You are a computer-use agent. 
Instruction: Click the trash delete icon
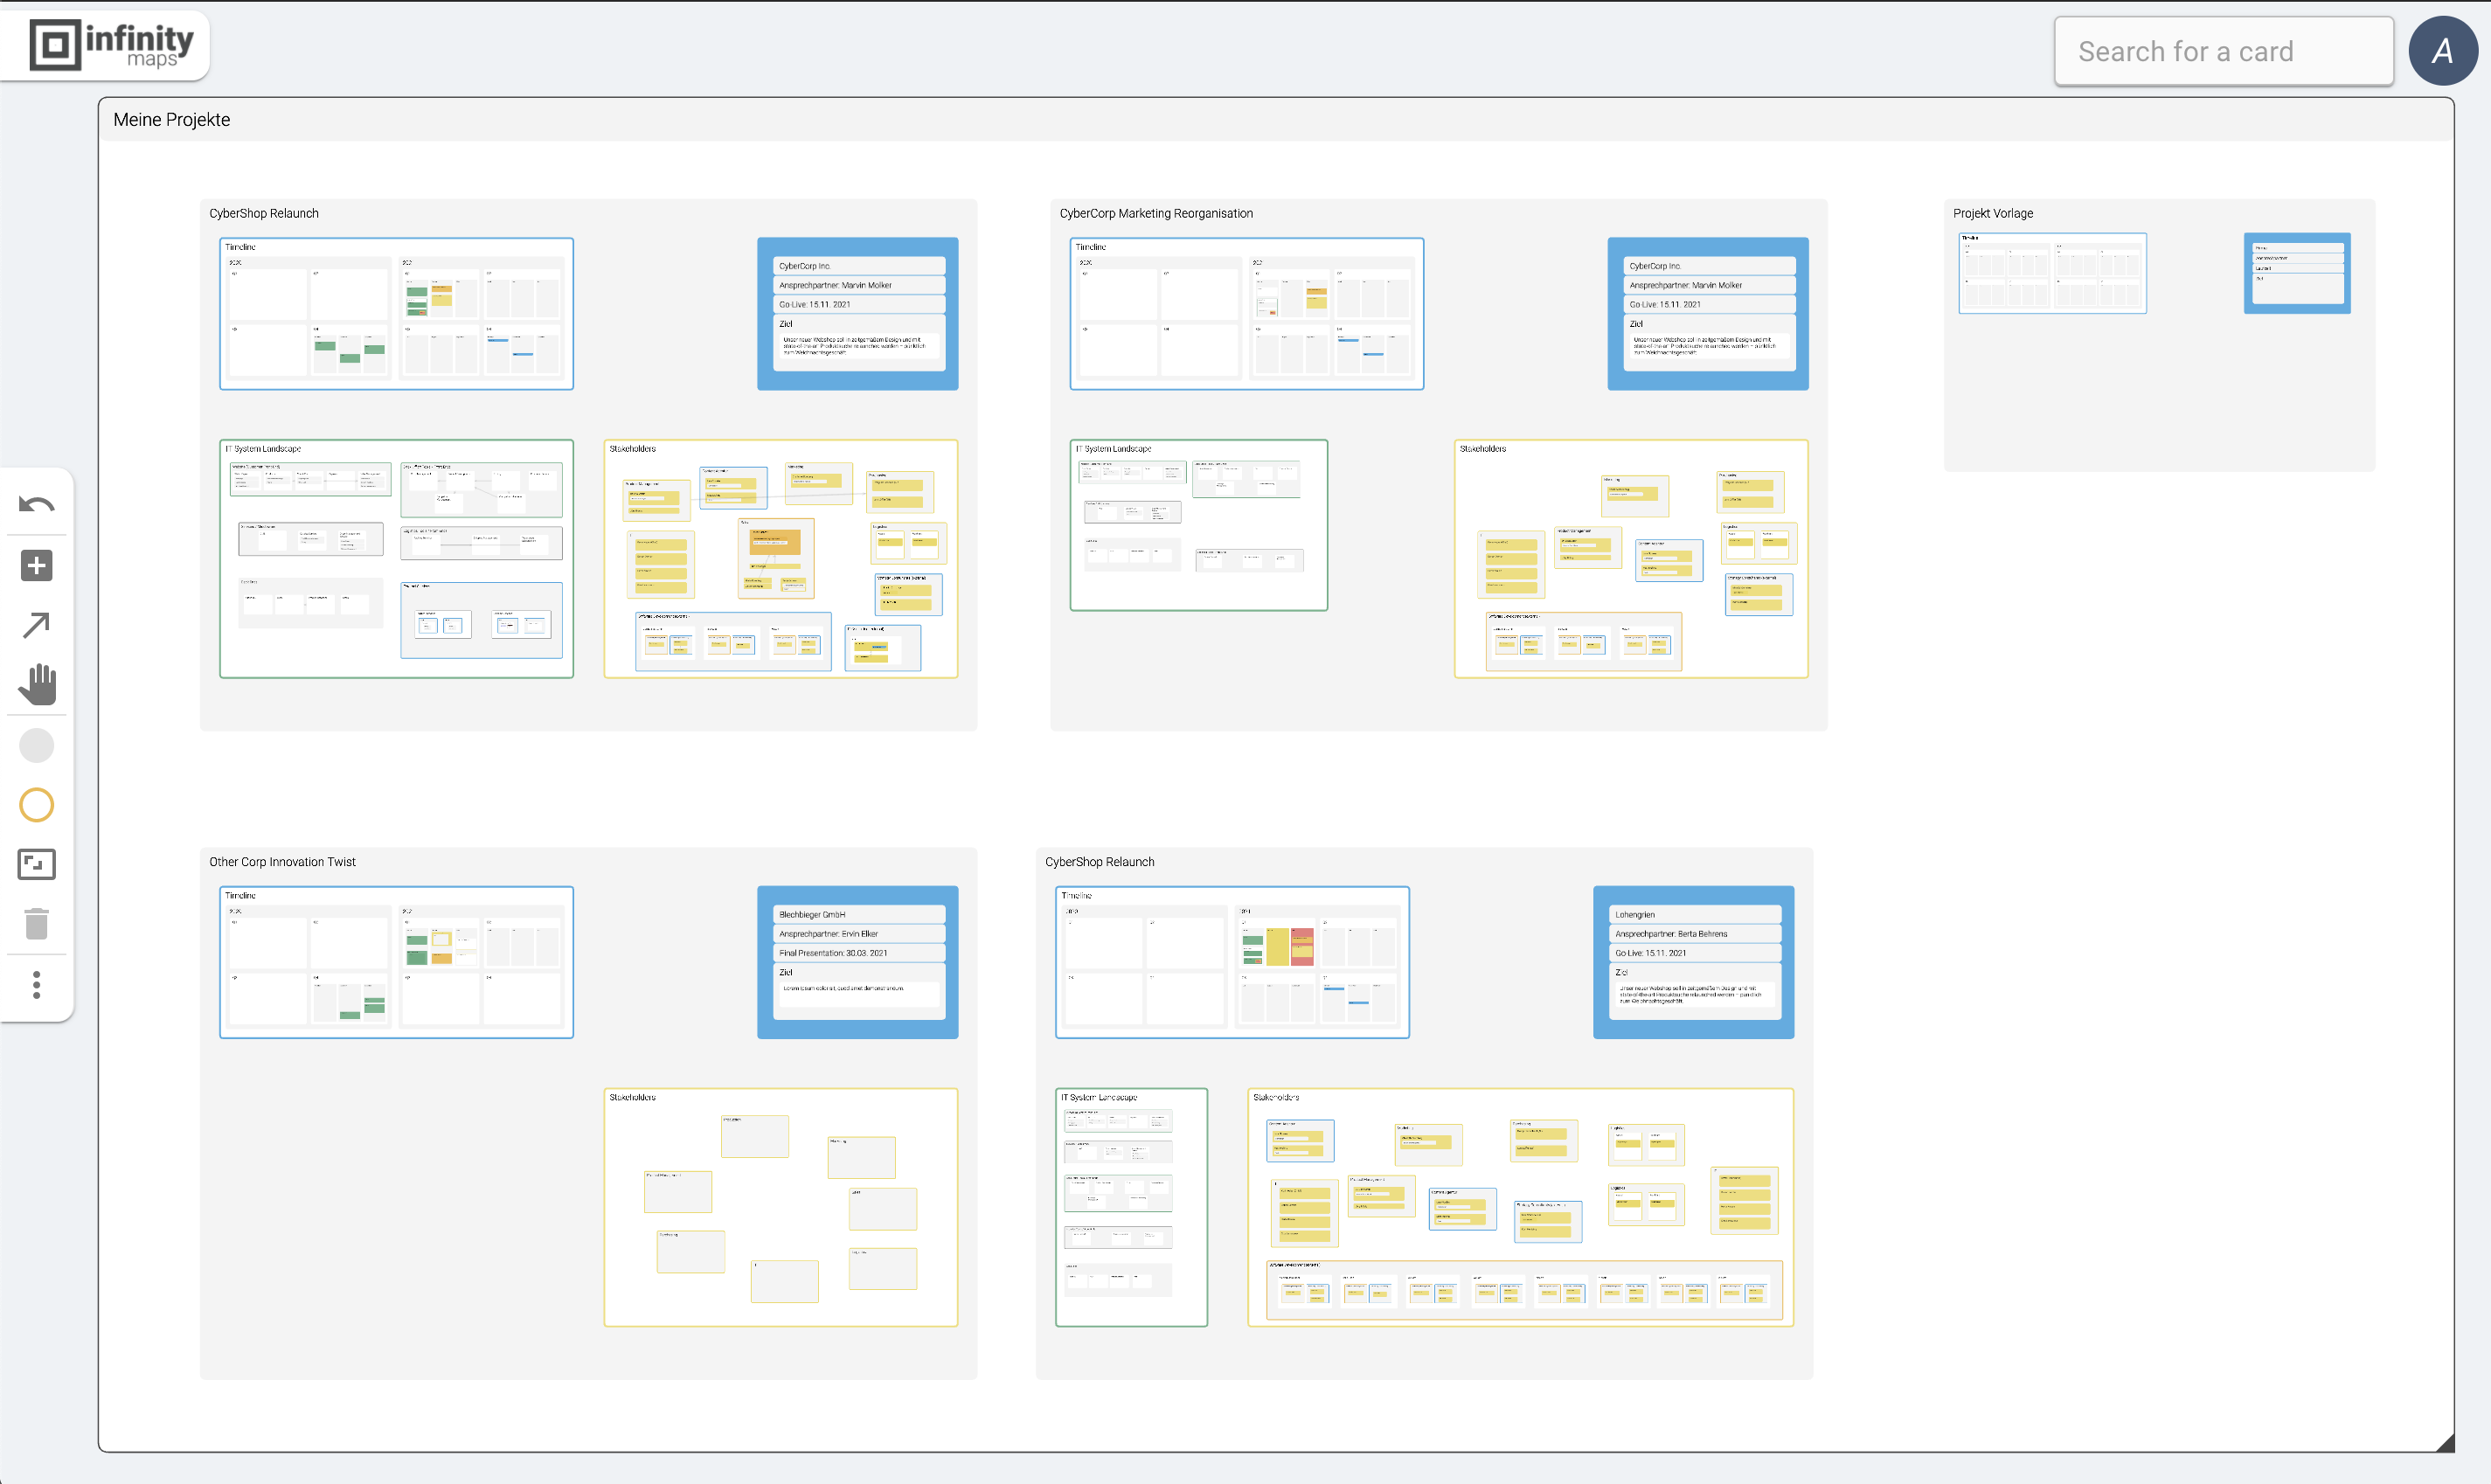click(36, 924)
